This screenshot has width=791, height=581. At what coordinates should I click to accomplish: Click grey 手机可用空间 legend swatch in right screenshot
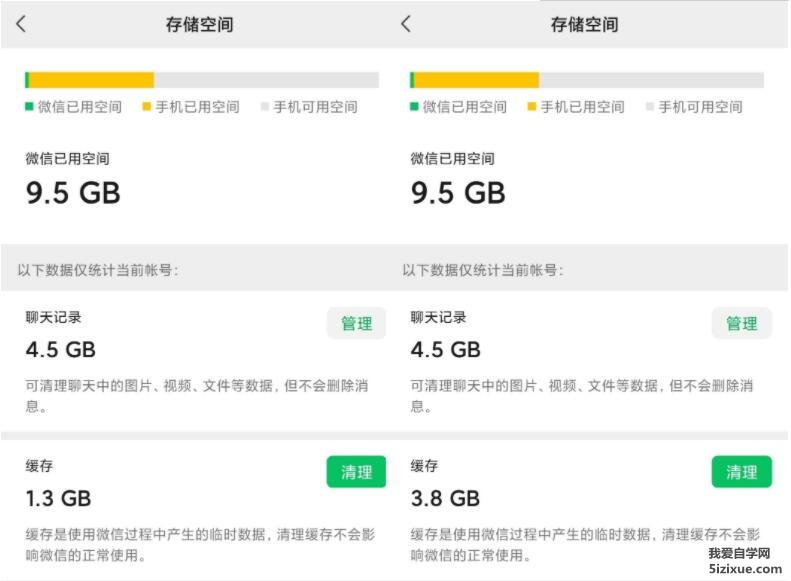click(650, 106)
